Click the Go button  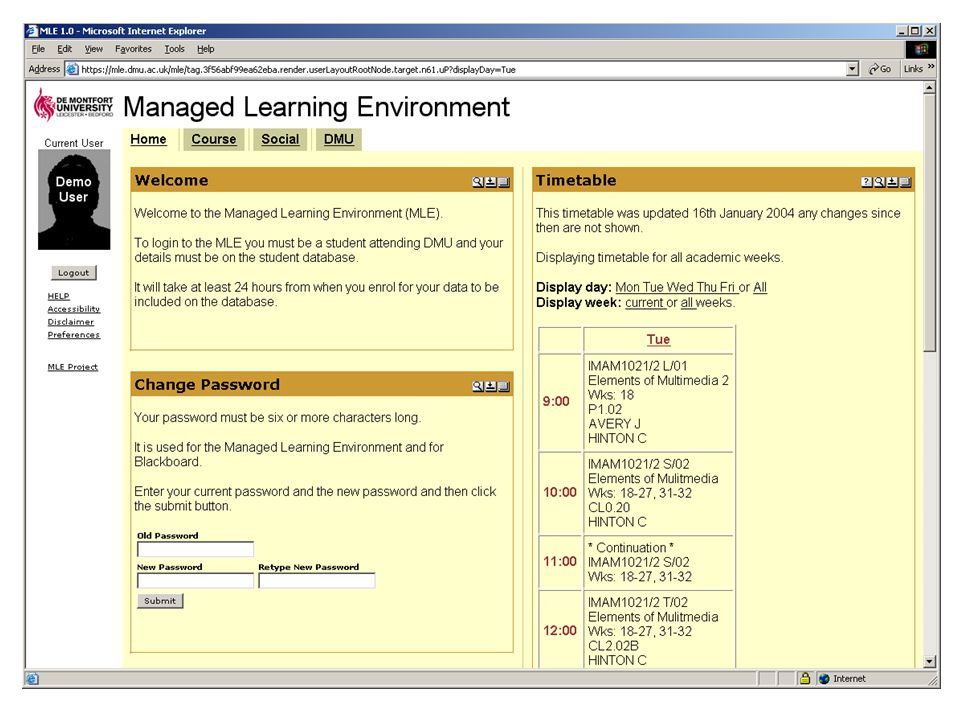(x=880, y=69)
